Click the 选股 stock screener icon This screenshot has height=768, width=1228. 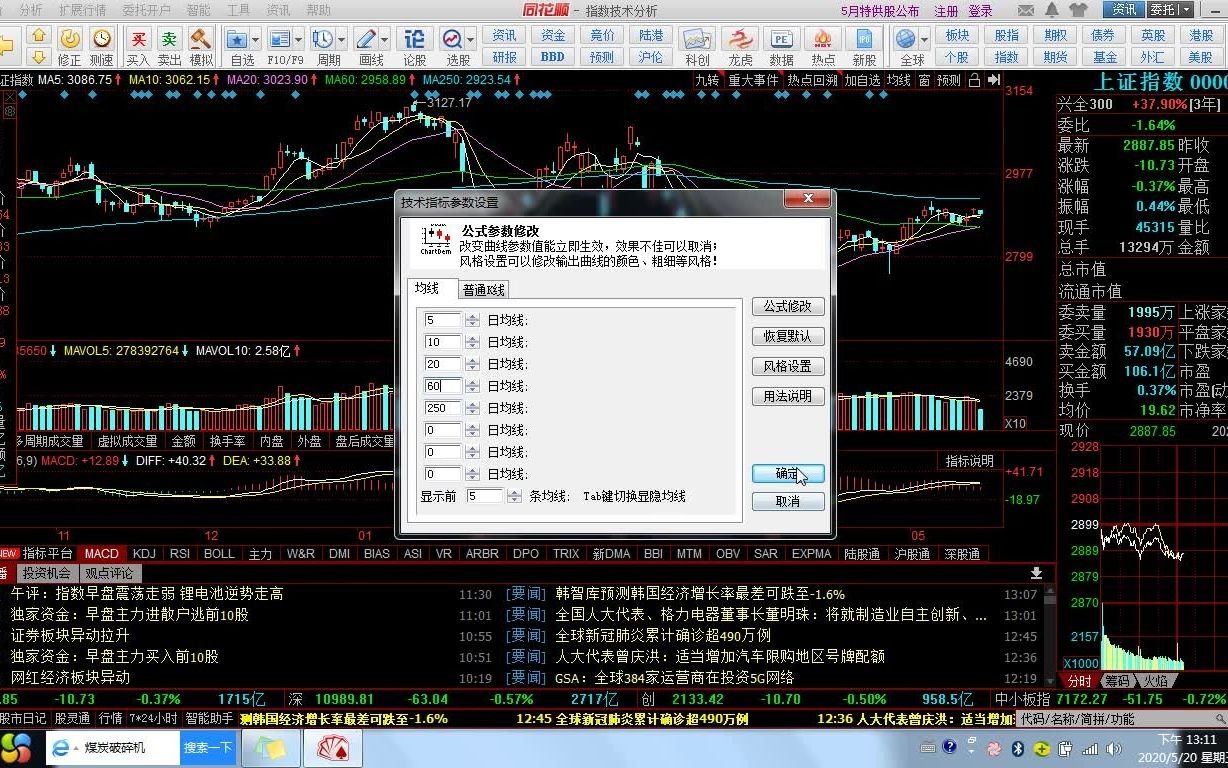(x=452, y=40)
